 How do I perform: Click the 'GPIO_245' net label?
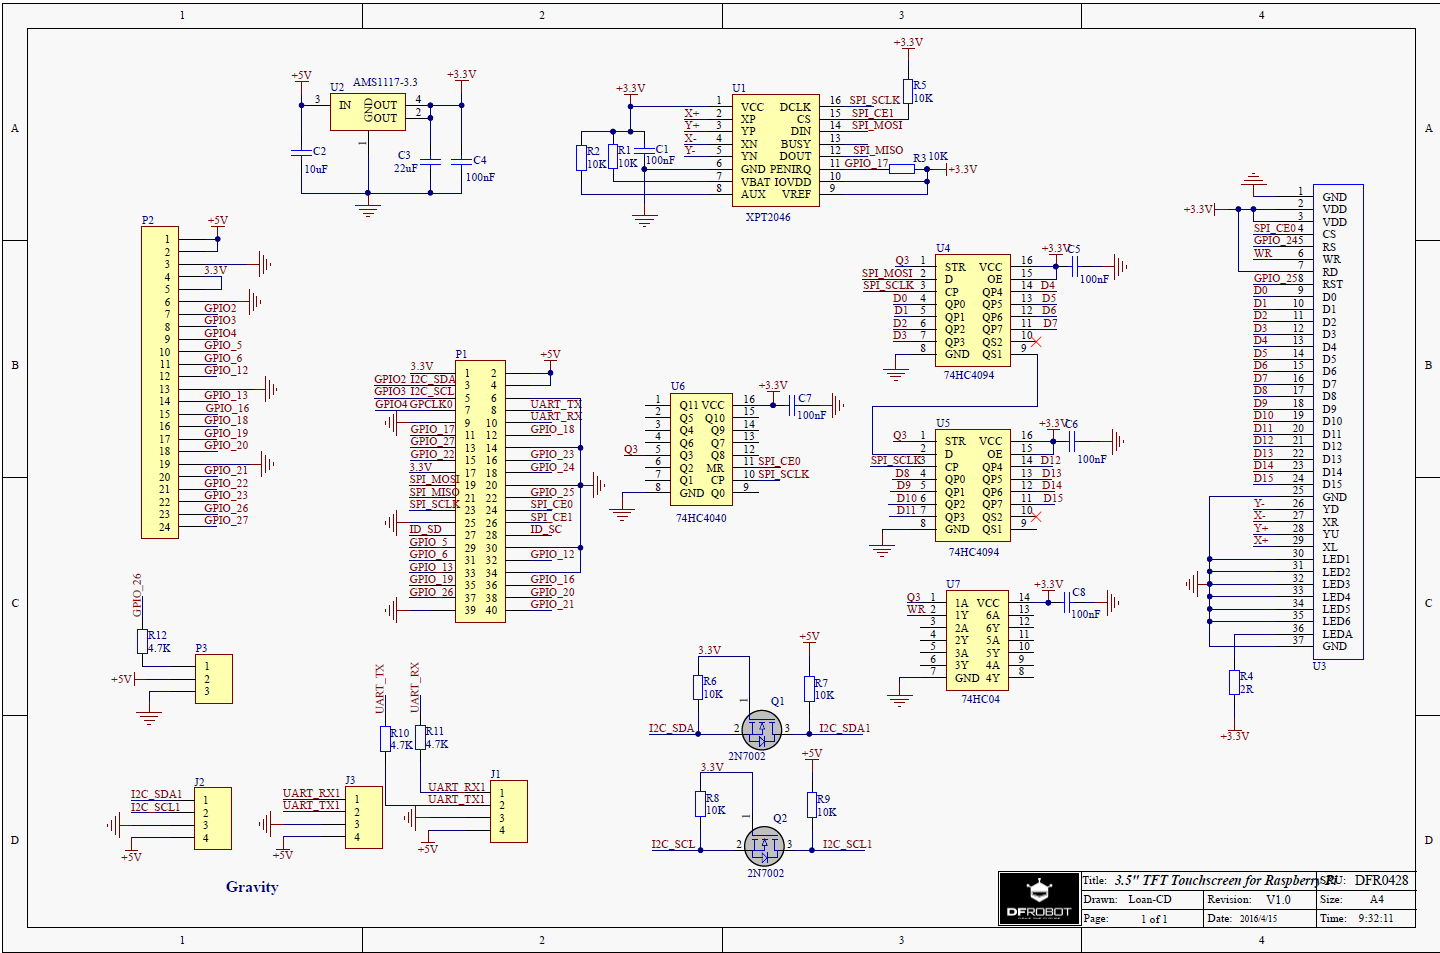pos(1279,240)
